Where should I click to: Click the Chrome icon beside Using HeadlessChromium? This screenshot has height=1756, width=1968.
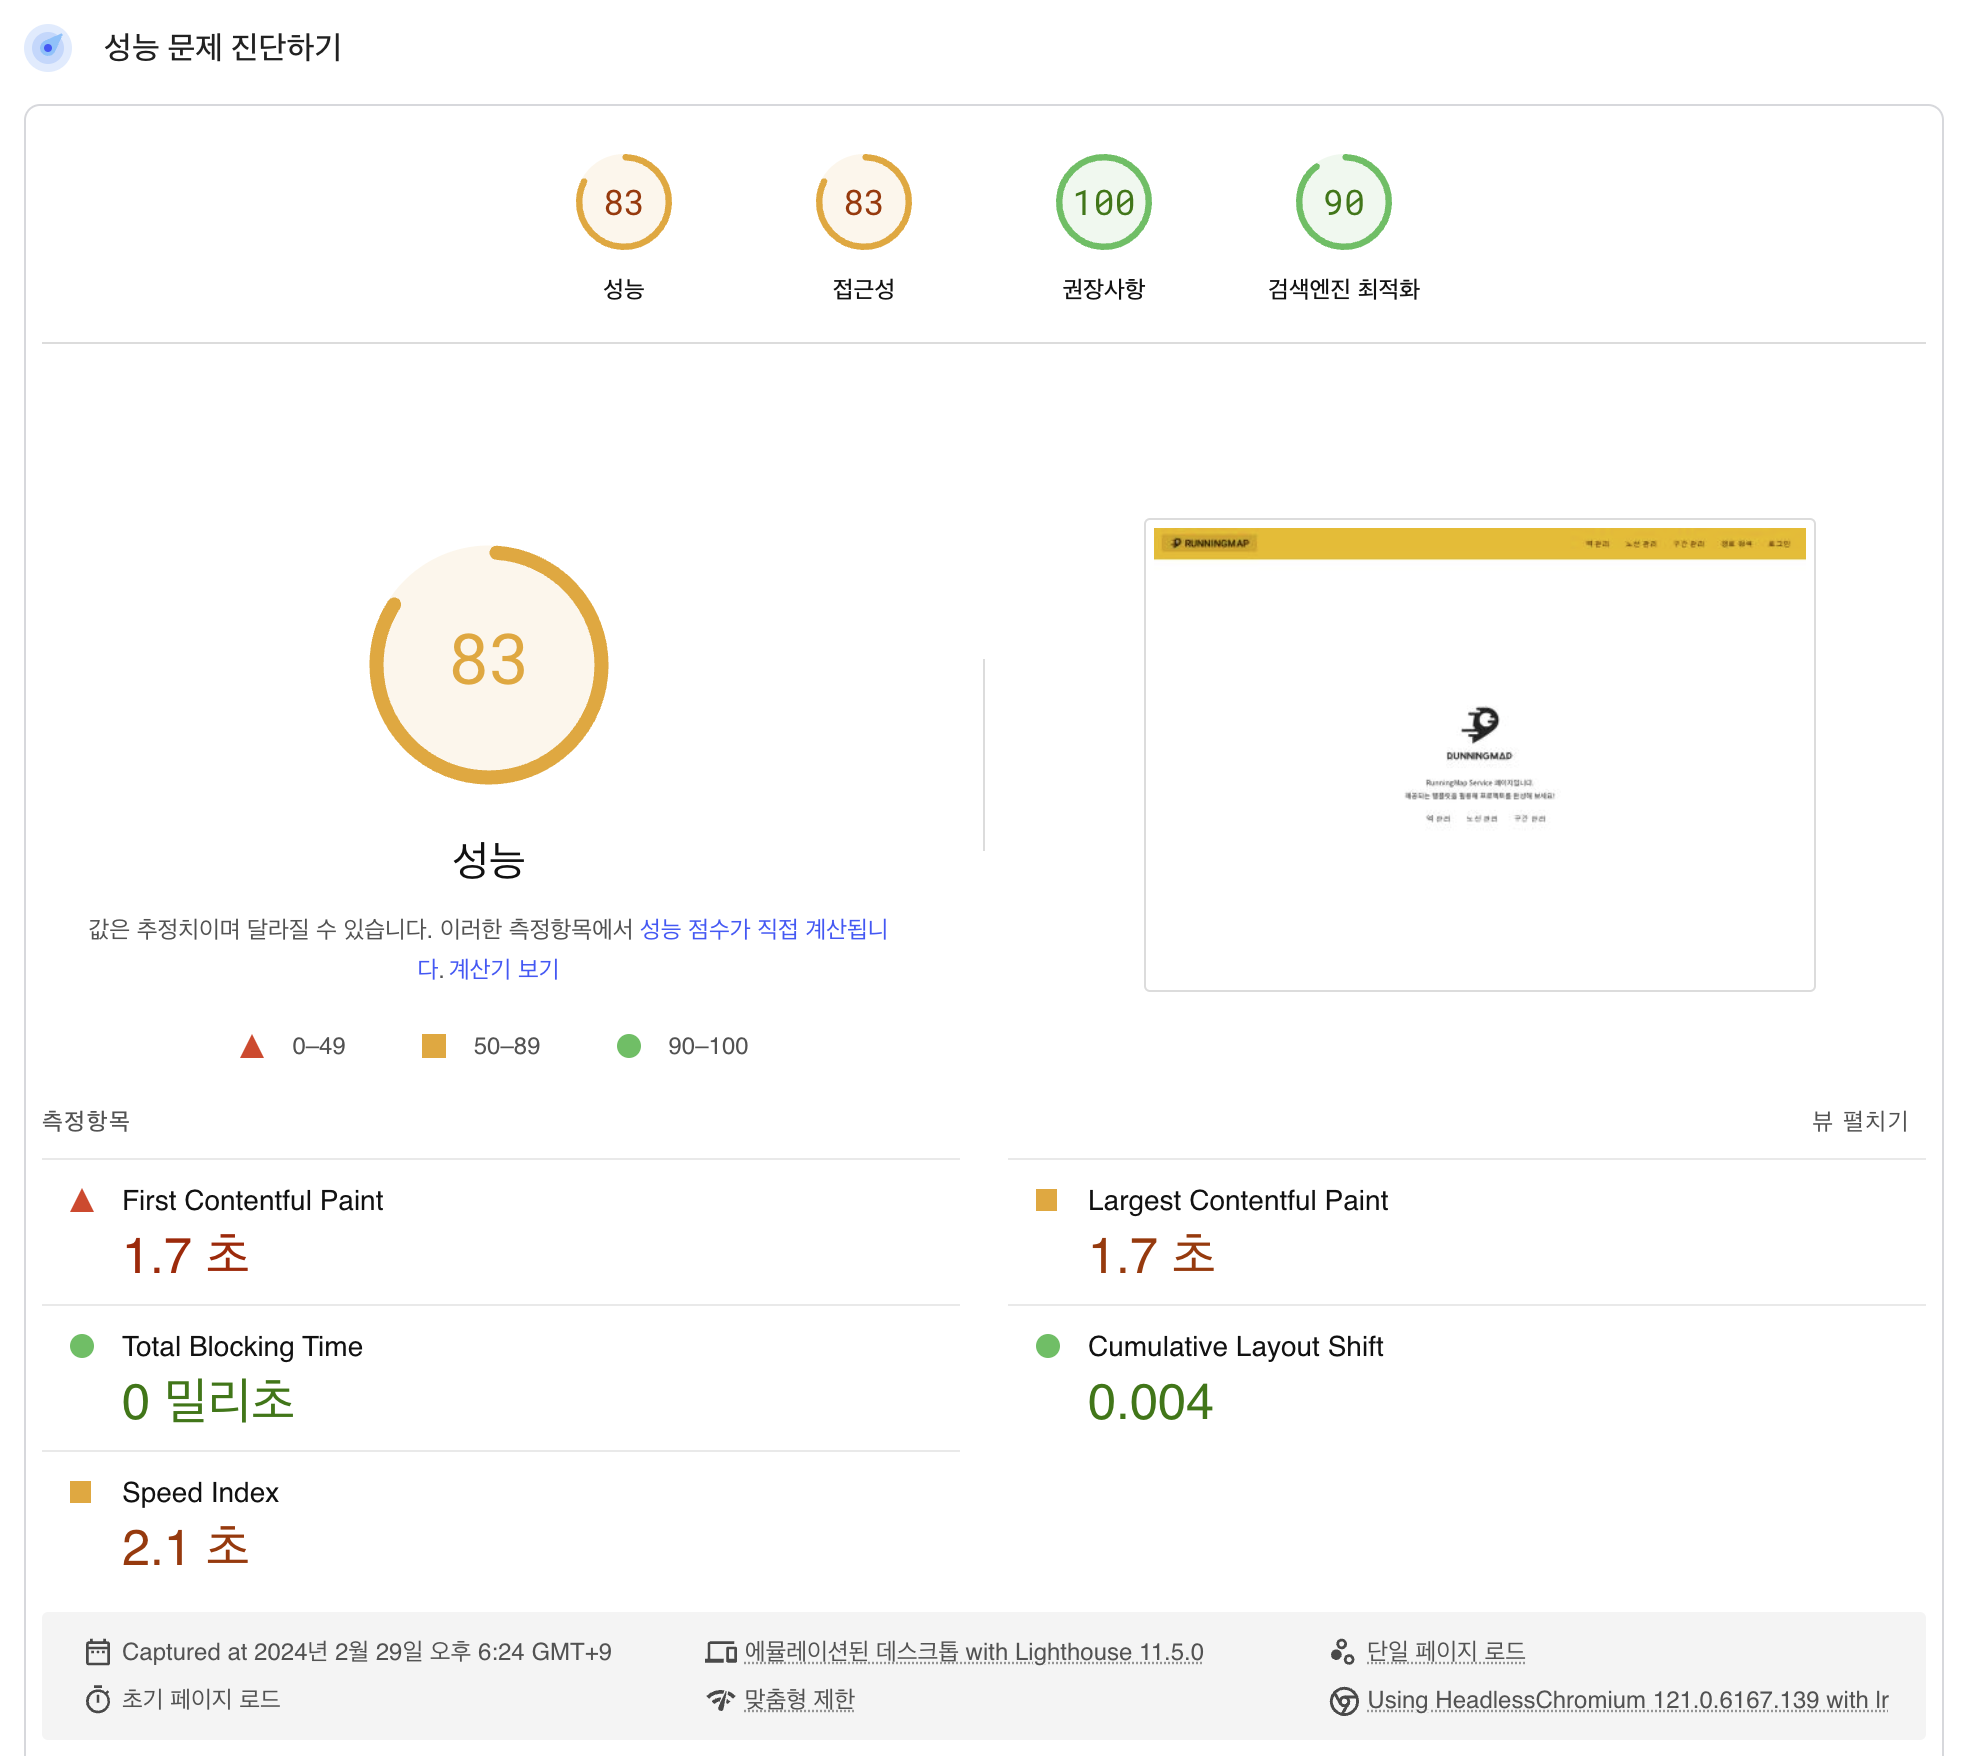coord(1344,1700)
